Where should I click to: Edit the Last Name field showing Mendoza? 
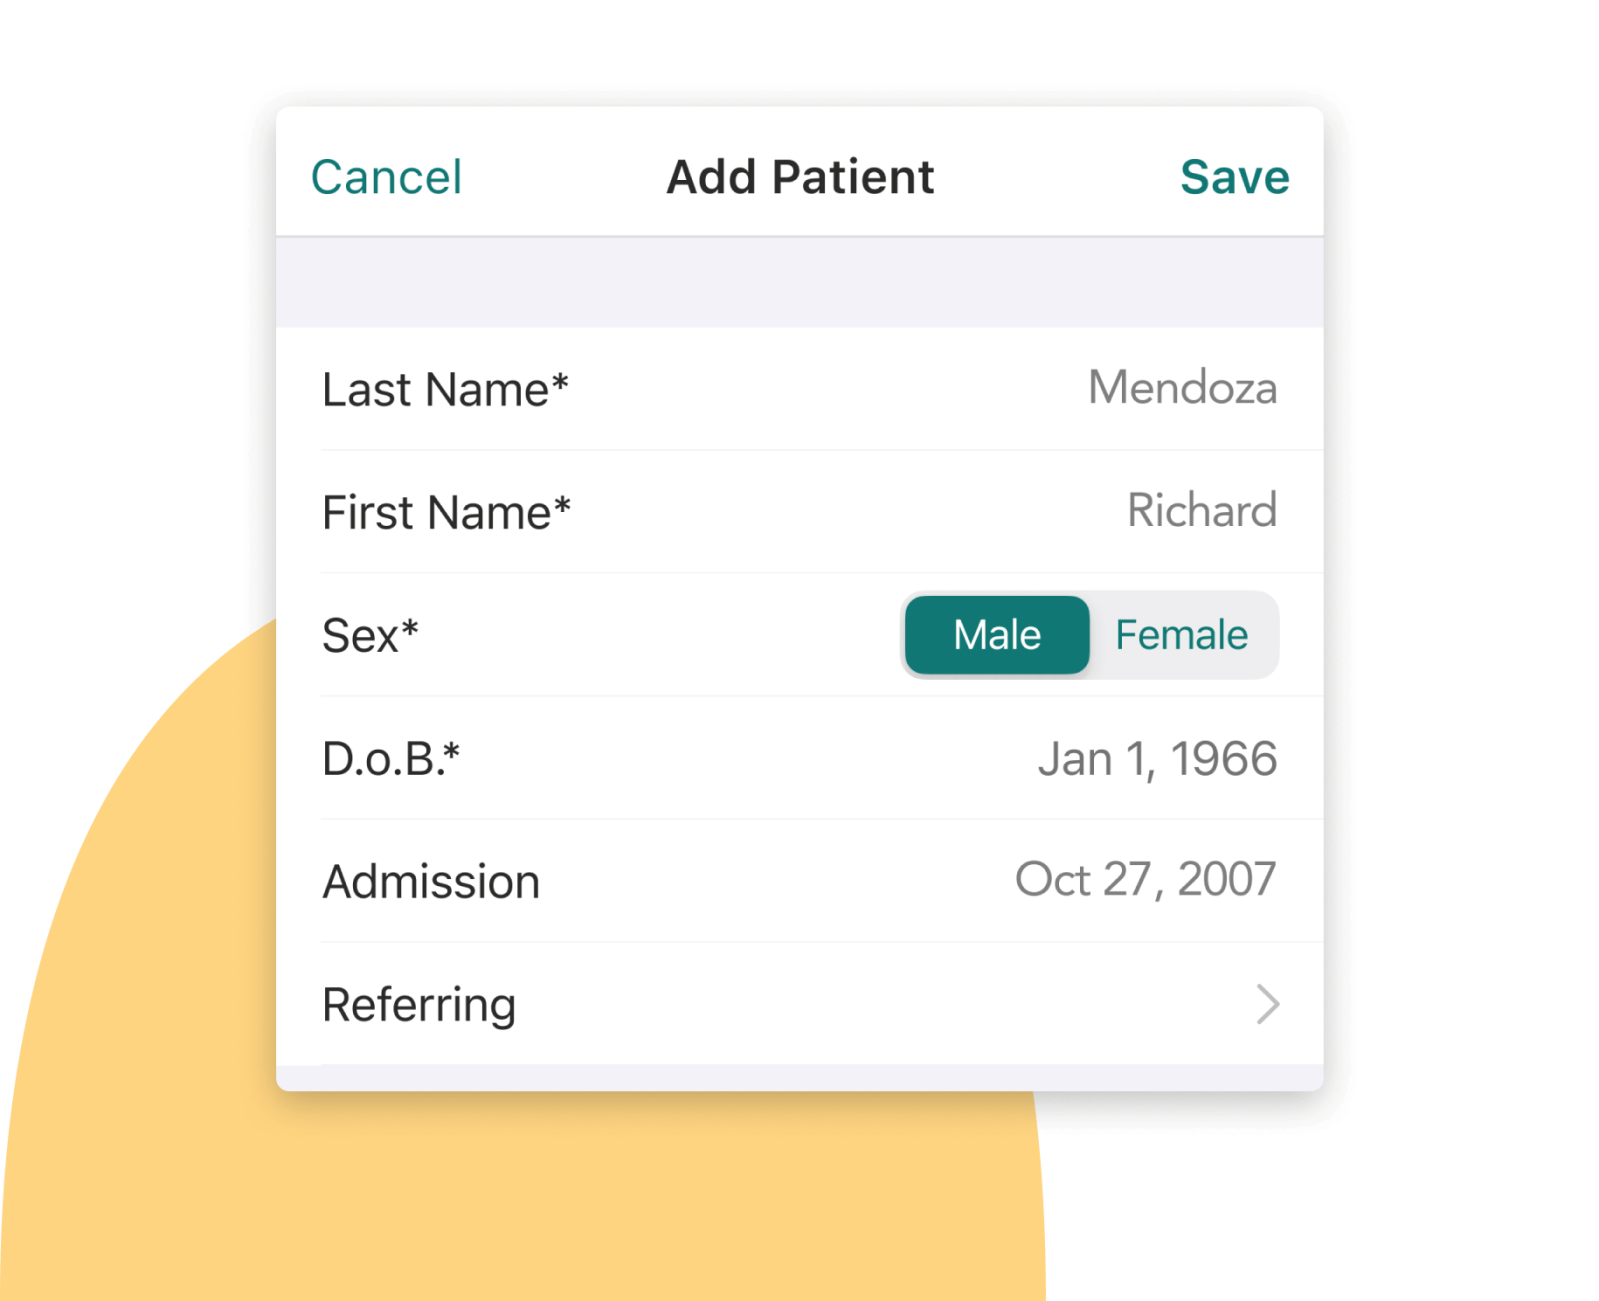(1183, 389)
